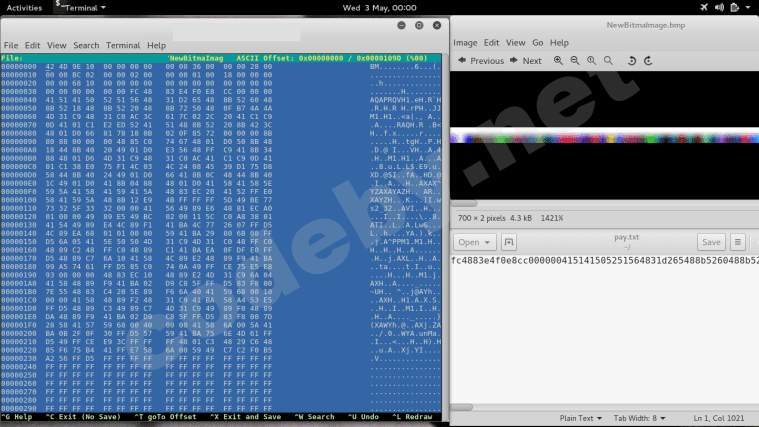Click ^U Undo in hex editor footer
Viewport: 759px width, 427px height.
[363, 416]
